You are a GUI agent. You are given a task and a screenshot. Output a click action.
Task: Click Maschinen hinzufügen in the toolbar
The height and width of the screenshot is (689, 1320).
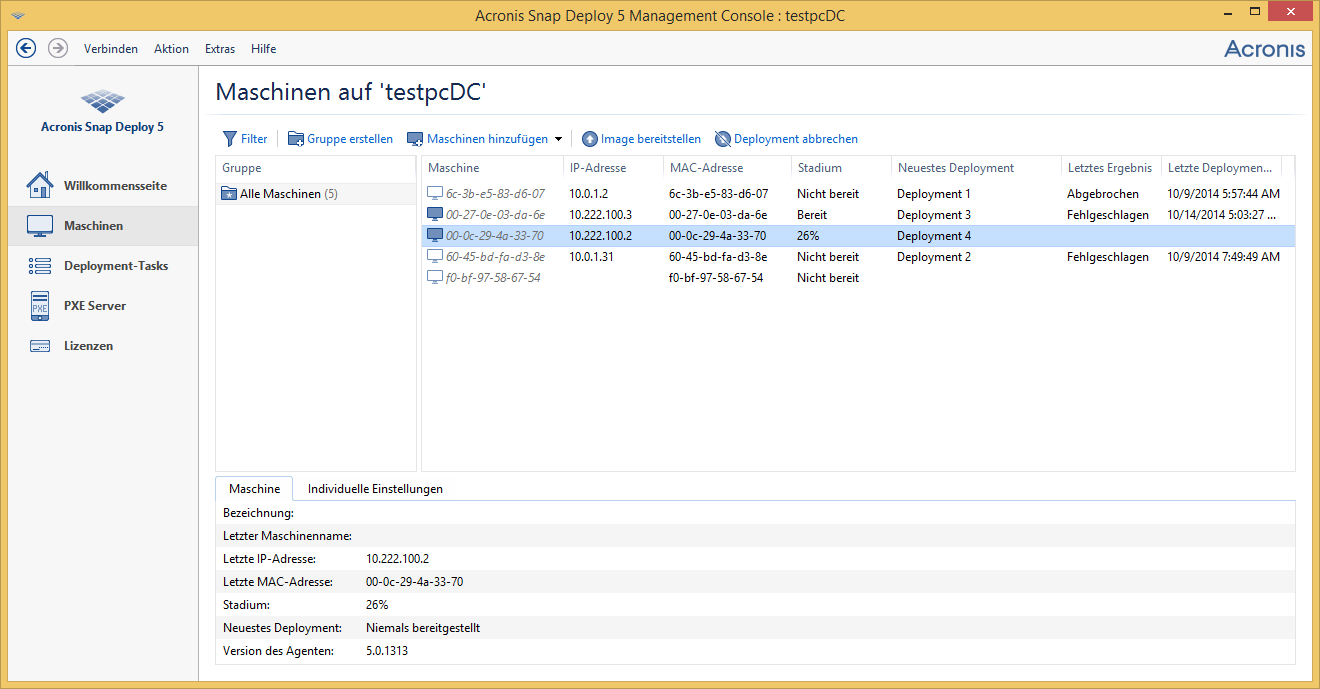[487, 139]
